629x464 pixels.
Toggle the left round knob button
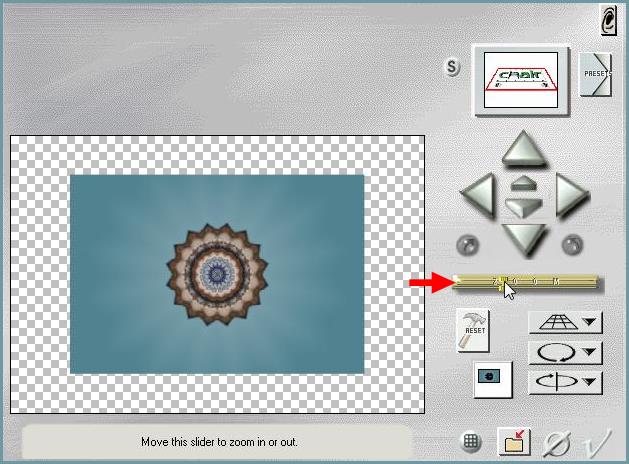pos(467,243)
